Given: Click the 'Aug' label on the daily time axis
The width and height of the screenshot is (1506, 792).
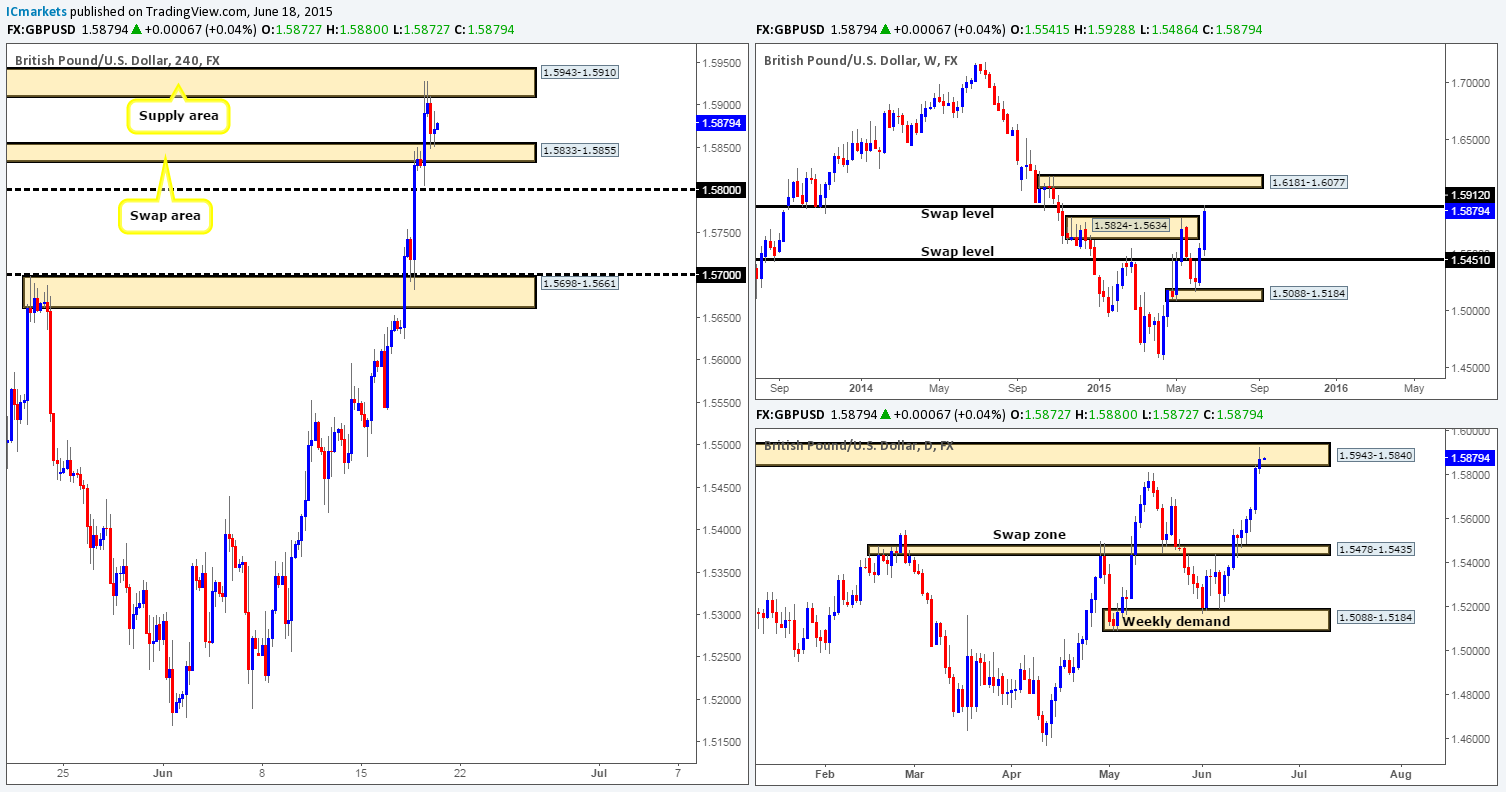Looking at the screenshot, I should (1401, 773).
